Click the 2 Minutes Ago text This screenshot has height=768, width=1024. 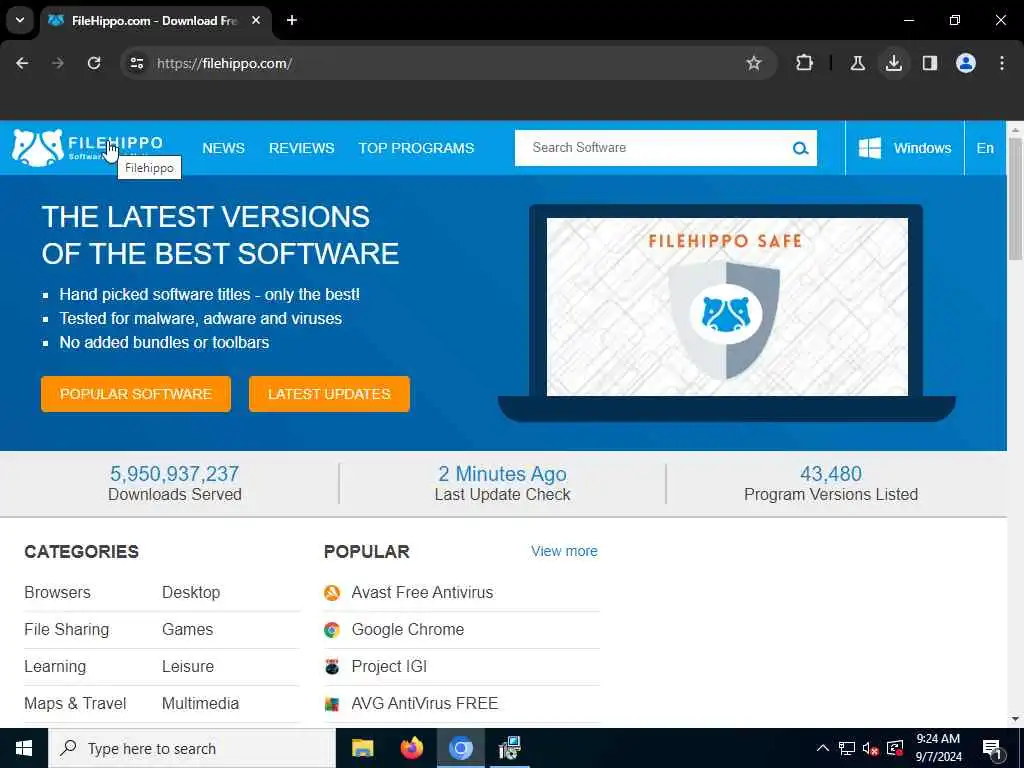coord(502,473)
